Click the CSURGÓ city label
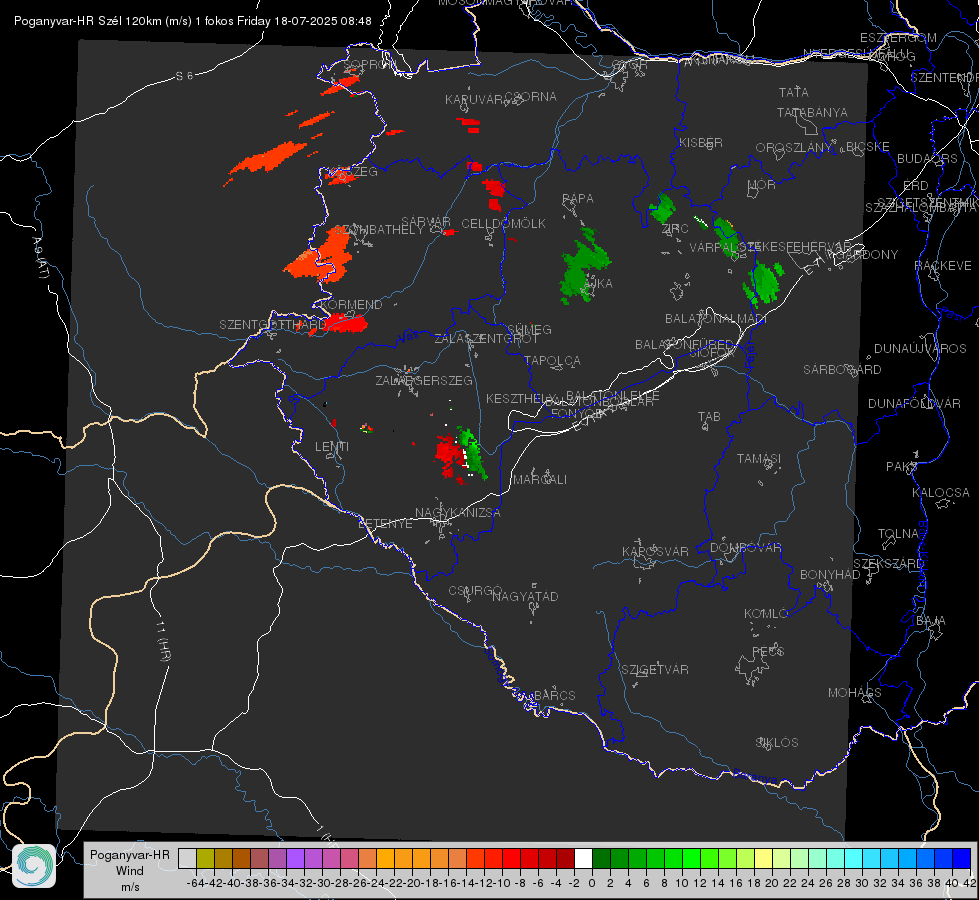Viewport: 979px width, 900px height. tap(475, 591)
